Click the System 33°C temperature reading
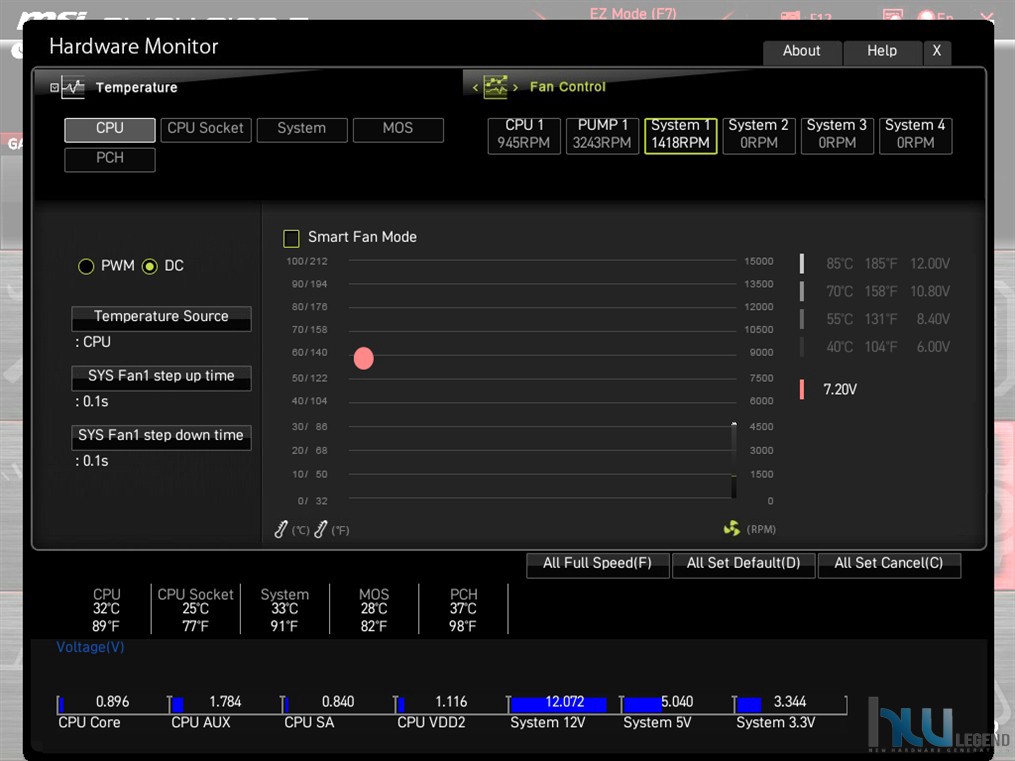The width and height of the screenshot is (1015, 761). click(285, 609)
